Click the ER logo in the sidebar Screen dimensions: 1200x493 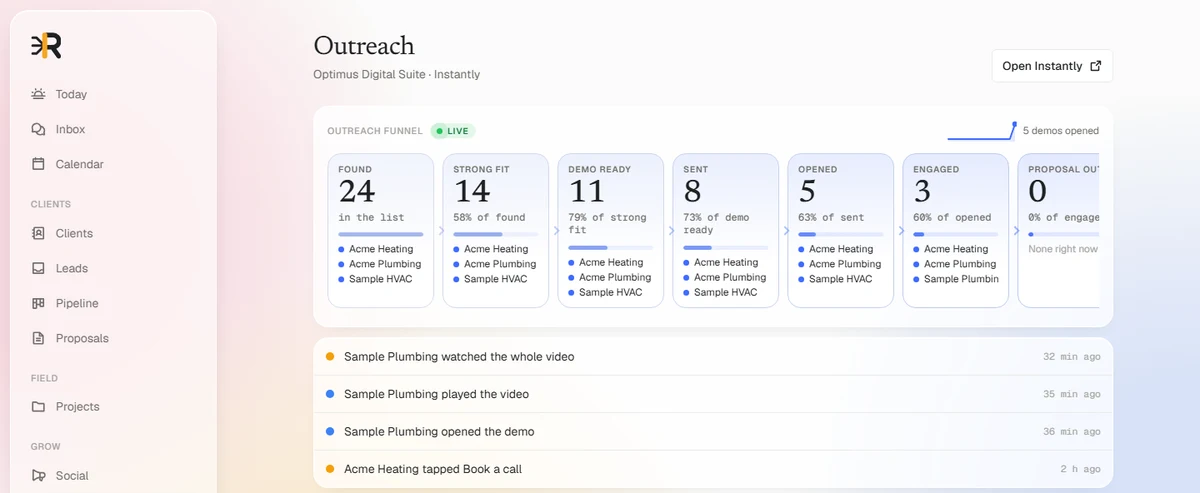click(46, 45)
